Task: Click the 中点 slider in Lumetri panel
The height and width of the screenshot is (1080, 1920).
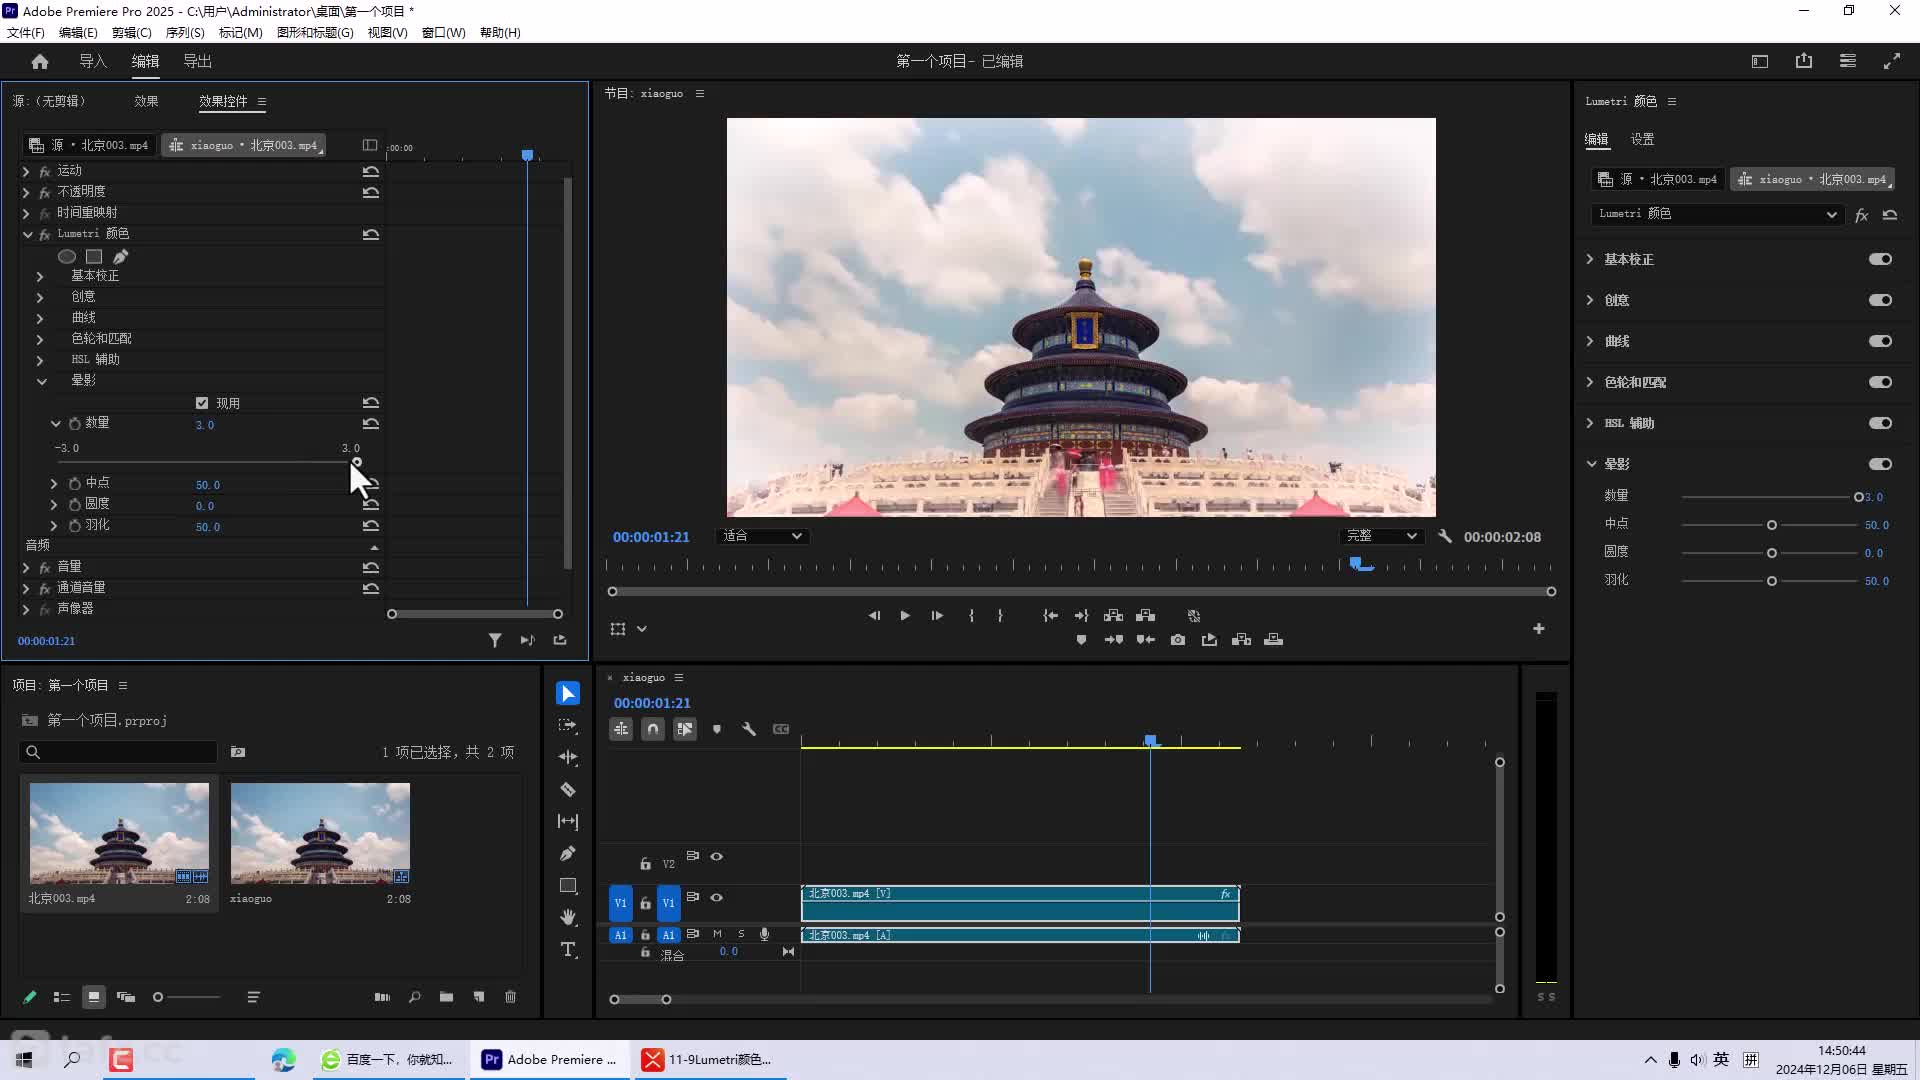Action: pos(1771,525)
